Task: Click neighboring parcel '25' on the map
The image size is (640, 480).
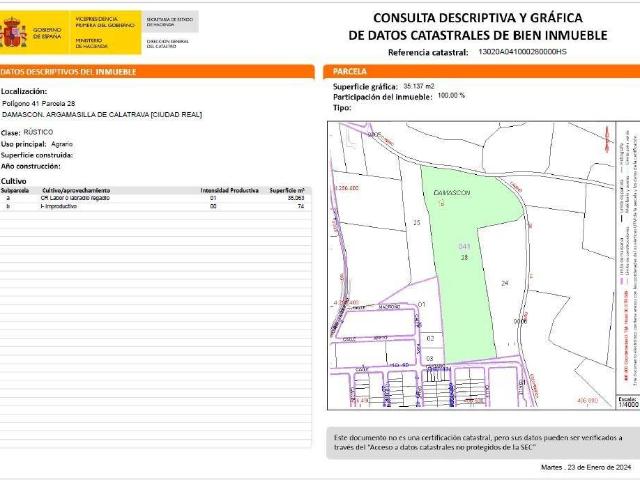Action: (x=417, y=222)
